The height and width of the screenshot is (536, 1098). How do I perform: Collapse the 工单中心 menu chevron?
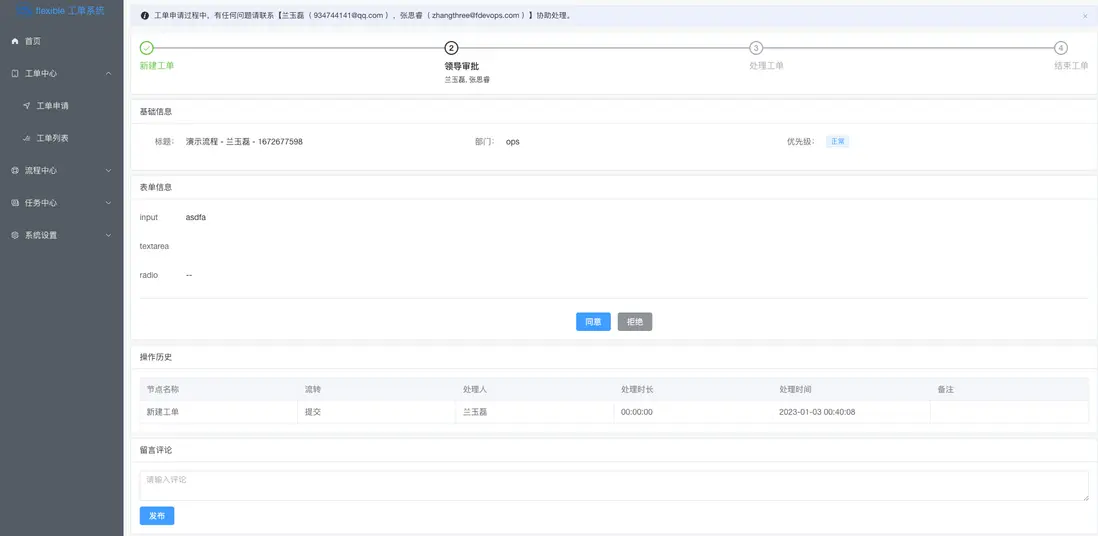click(109, 74)
